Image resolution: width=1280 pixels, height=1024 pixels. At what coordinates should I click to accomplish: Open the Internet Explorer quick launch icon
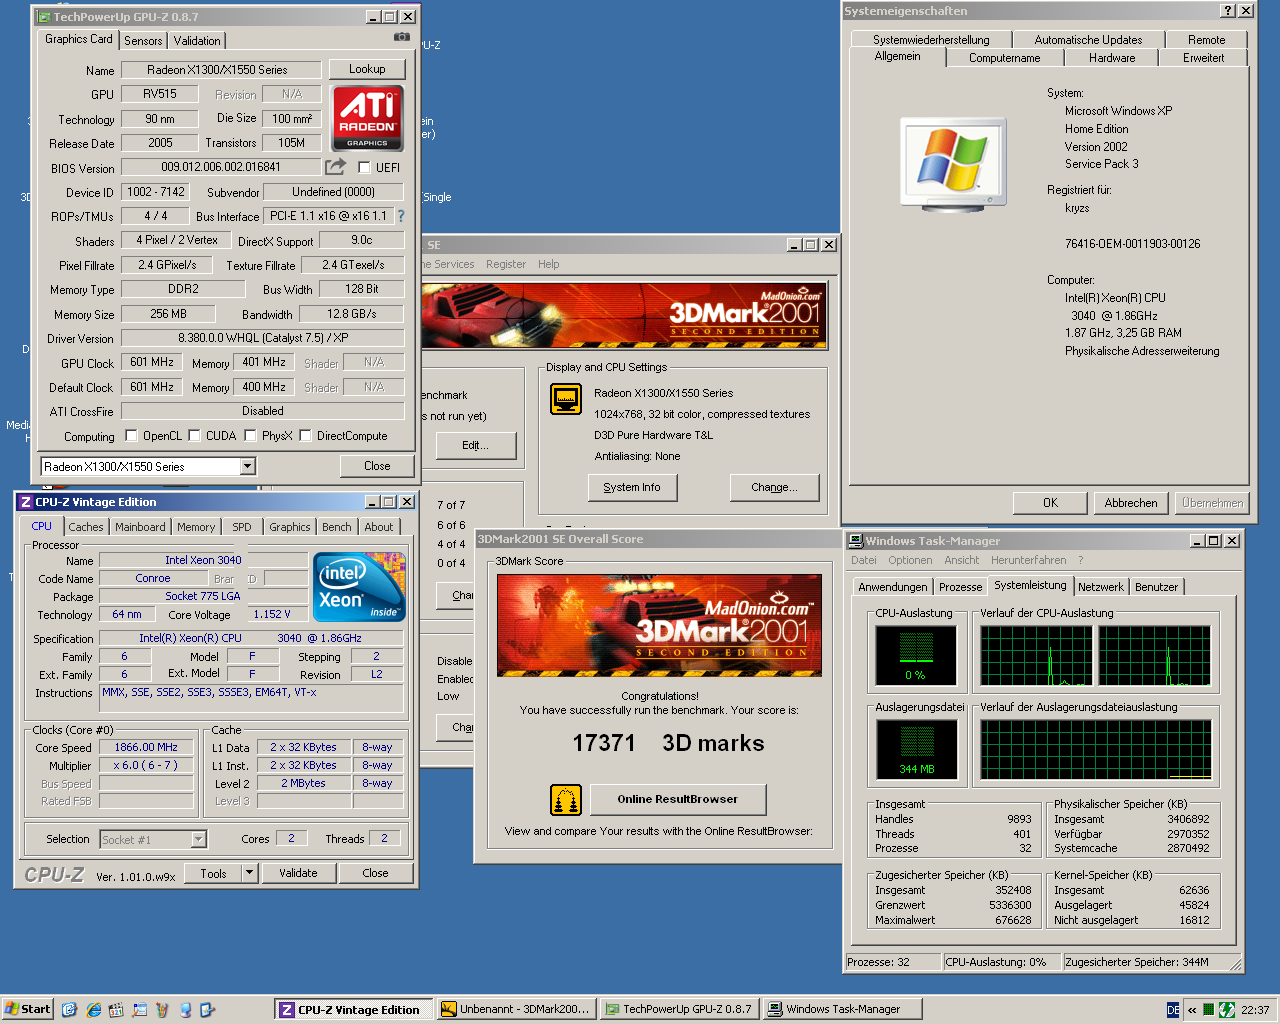[93, 1010]
